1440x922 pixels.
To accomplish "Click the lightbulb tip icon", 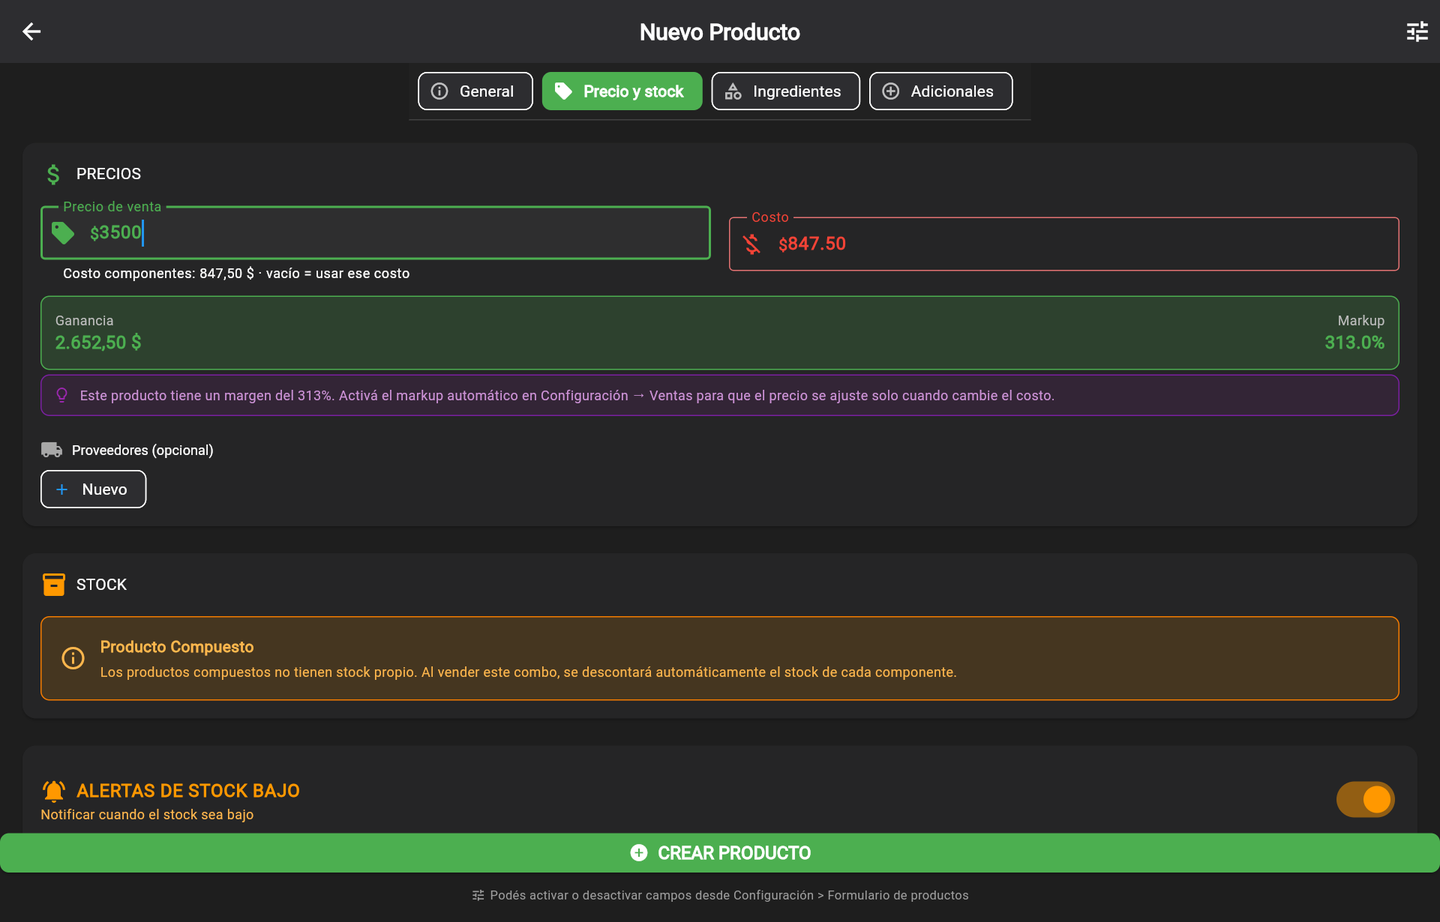I will [x=62, y=395].
